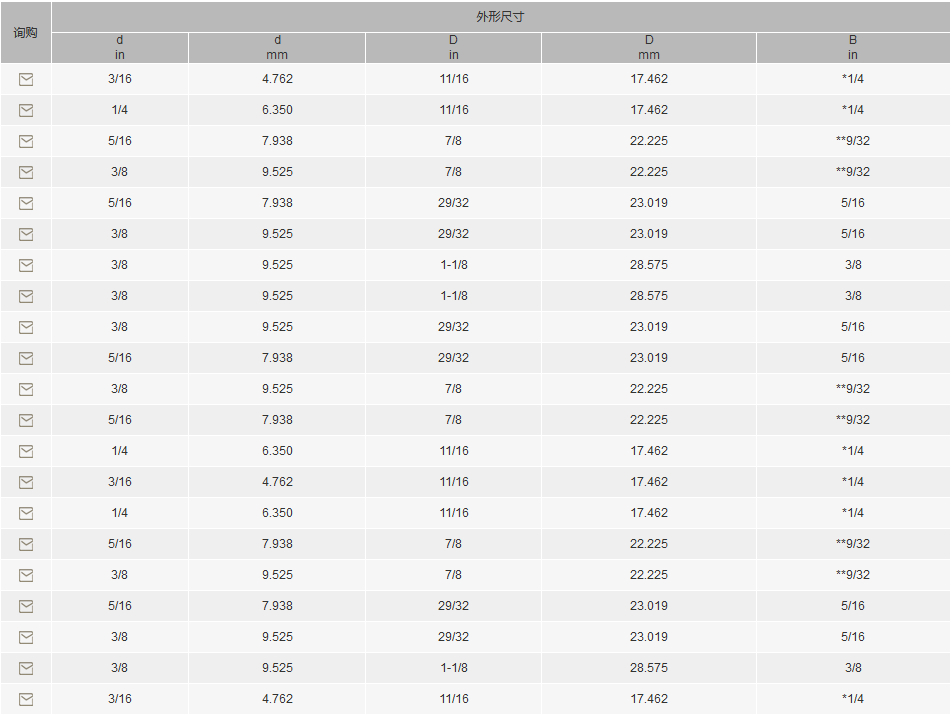Select the 'd mm' column header
Viewport: 951px width, 717px height.
click(x=277, y=47)
